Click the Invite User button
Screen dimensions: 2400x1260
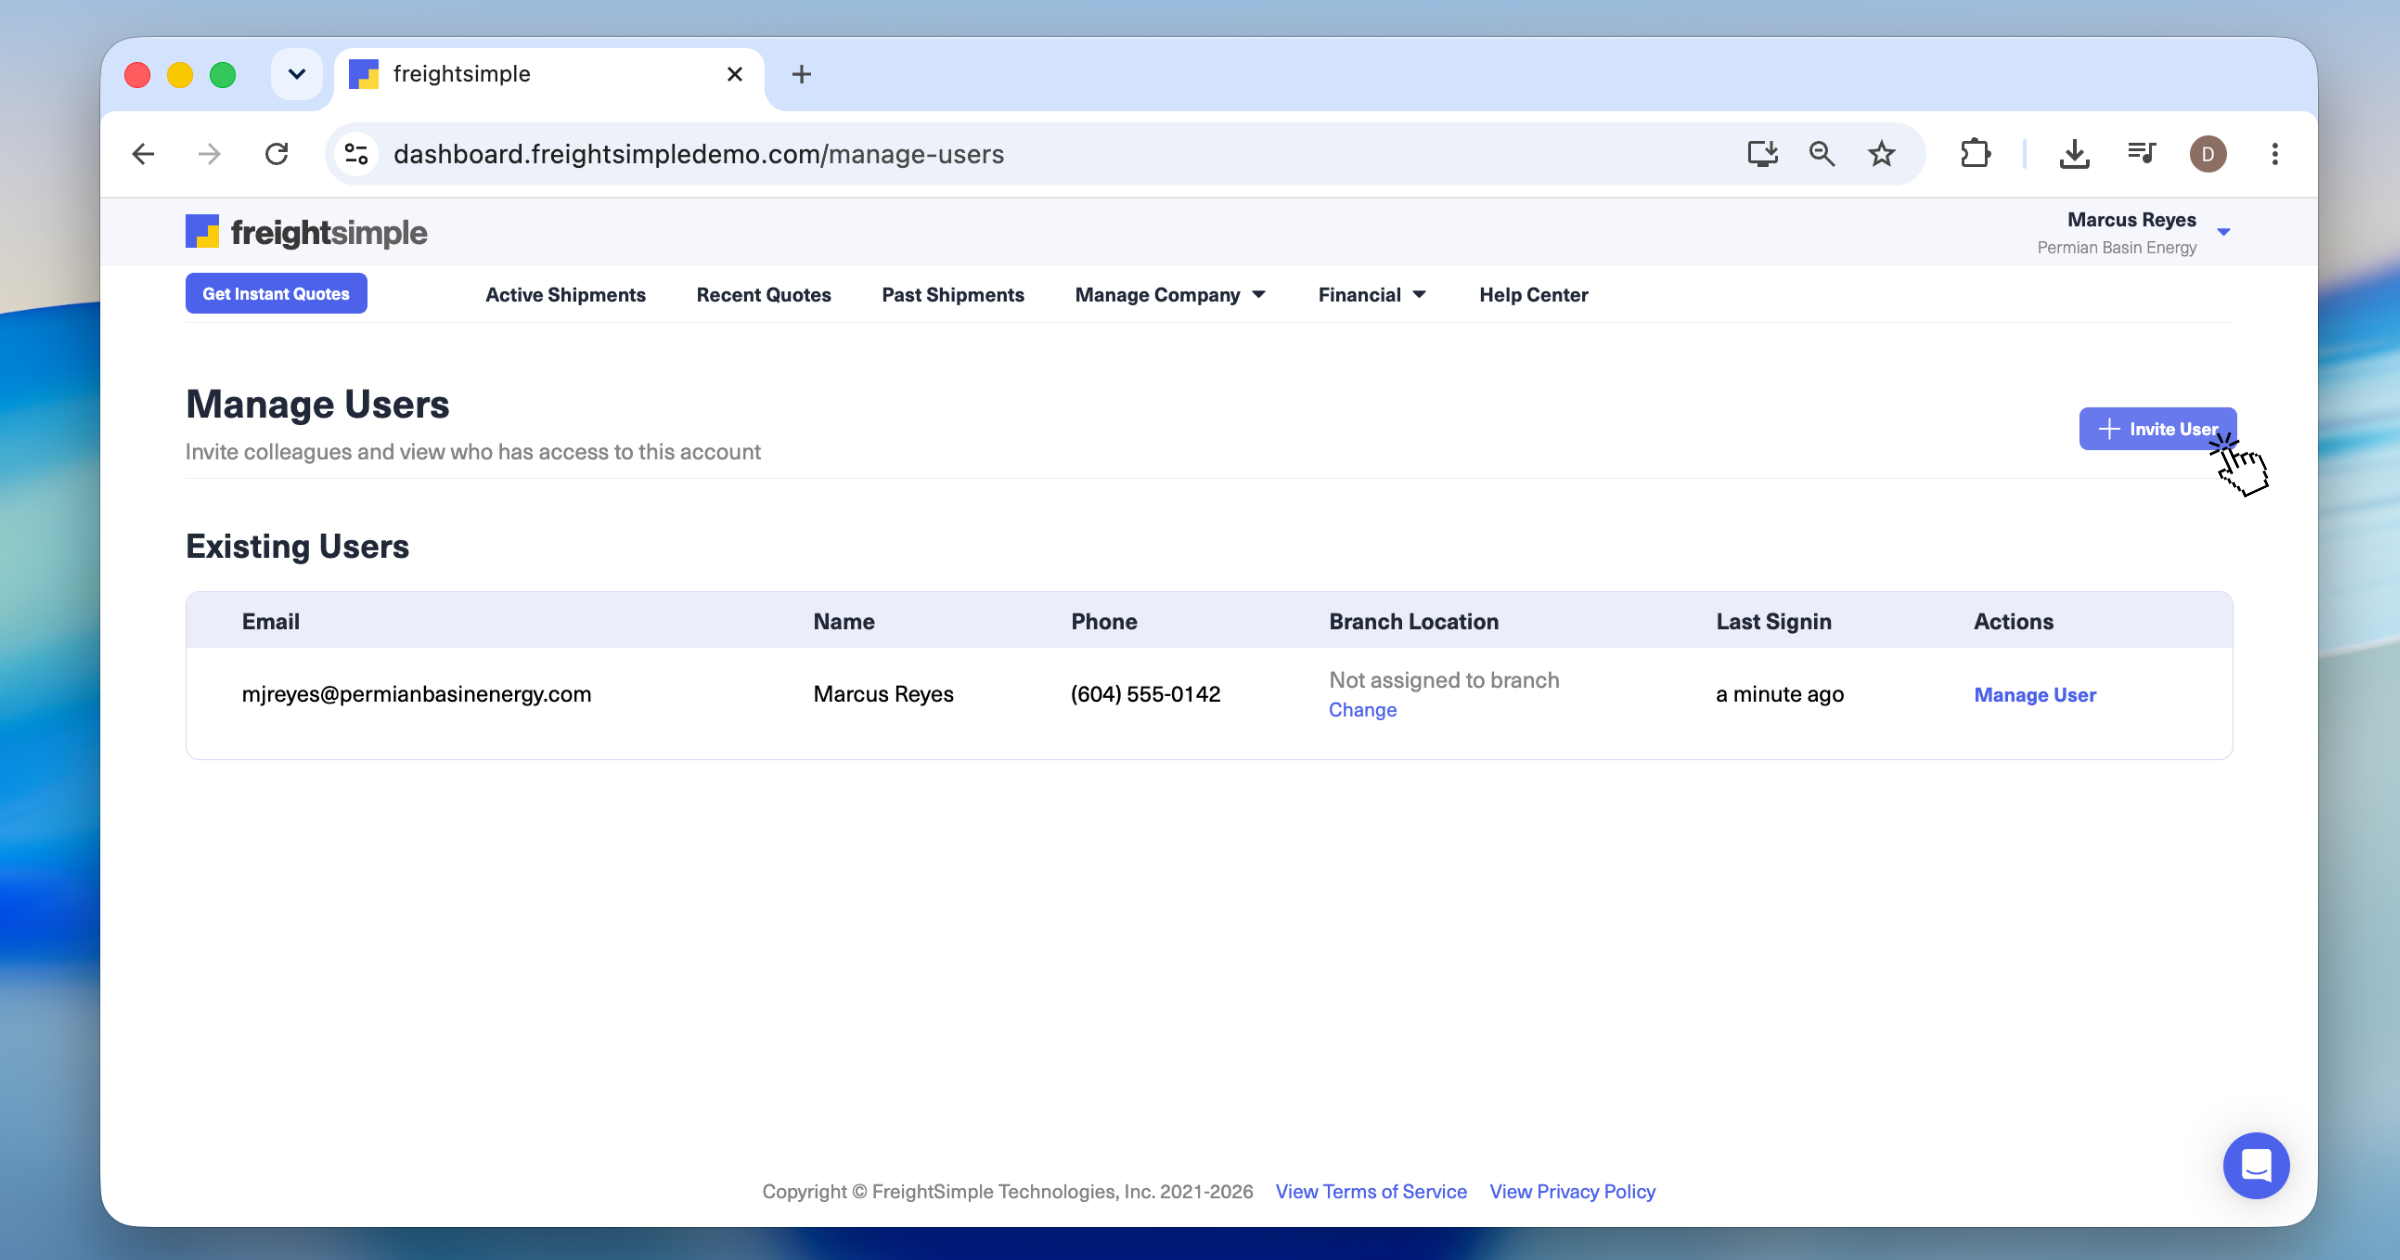tap(2157, 429)
